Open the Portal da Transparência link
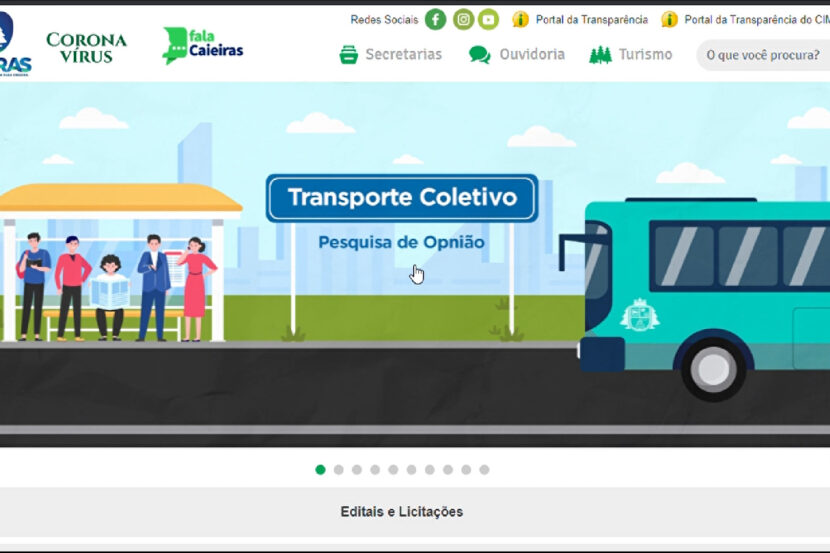The height and width of the screenshot is (553, 830). point(591,20)
